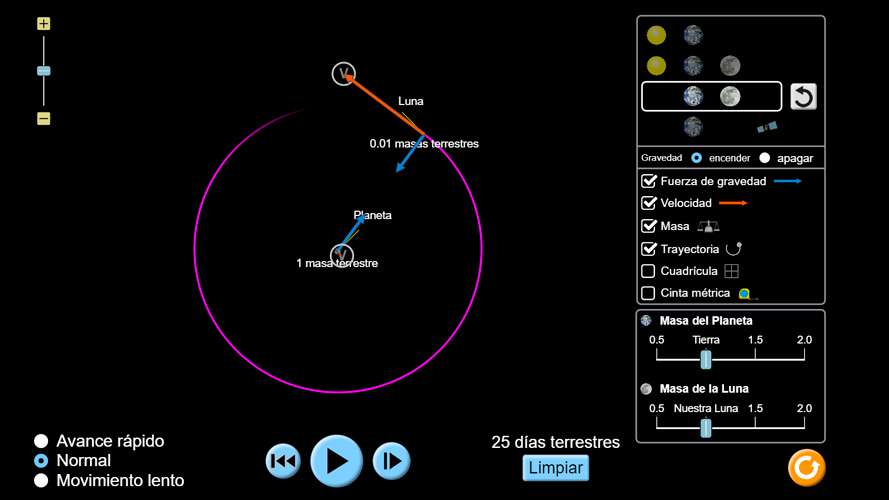The image size is (889, 500).
Task: Select the apagar gravity radio button
Action: coord(765,158)
